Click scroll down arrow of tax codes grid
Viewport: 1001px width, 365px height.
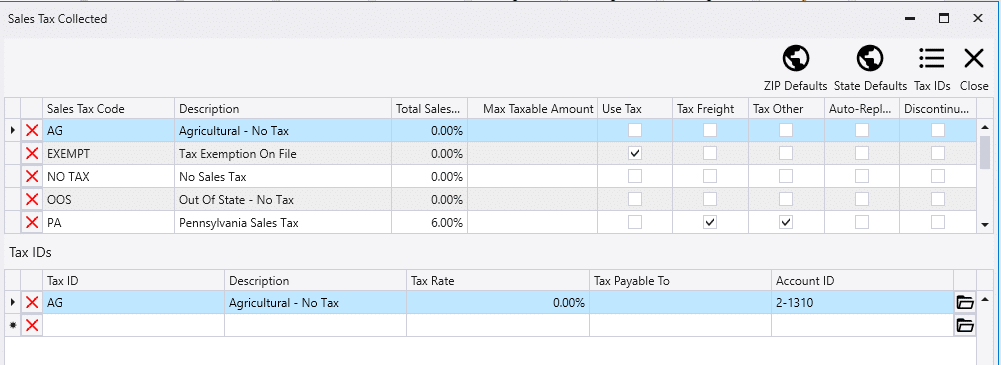pyautogui.click(x=985, y=225)
